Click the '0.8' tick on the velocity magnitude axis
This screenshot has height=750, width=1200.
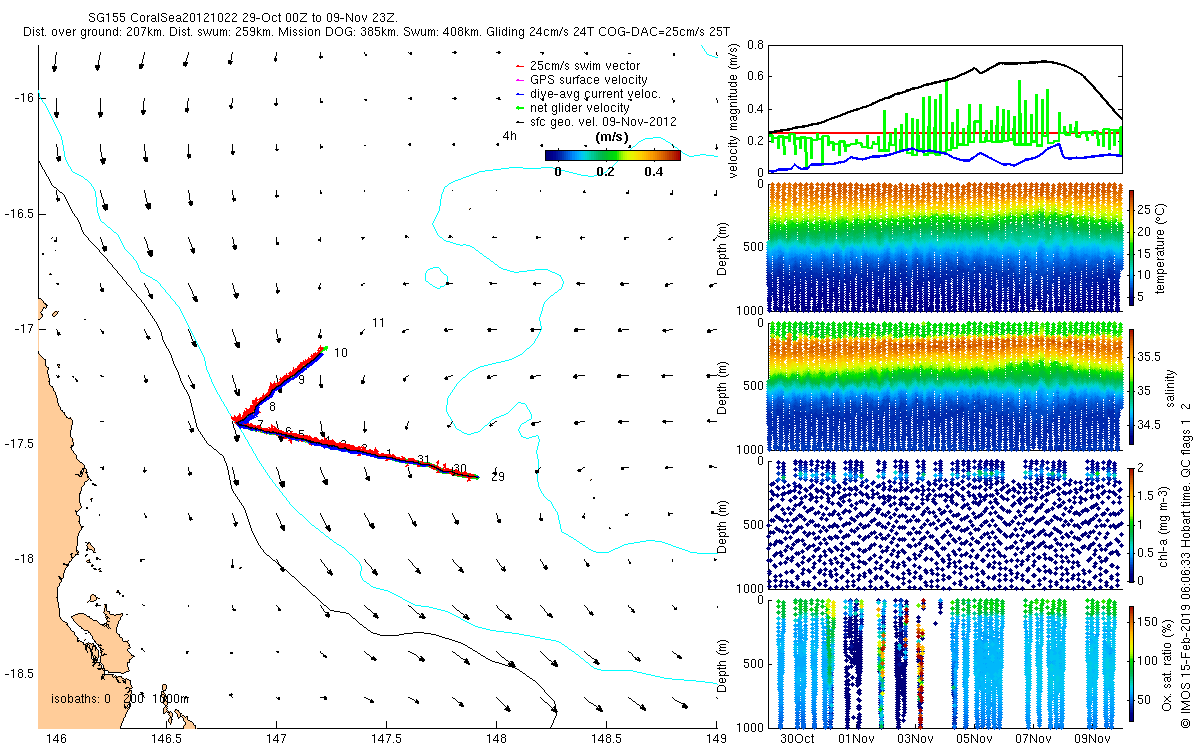pos(755,45)
